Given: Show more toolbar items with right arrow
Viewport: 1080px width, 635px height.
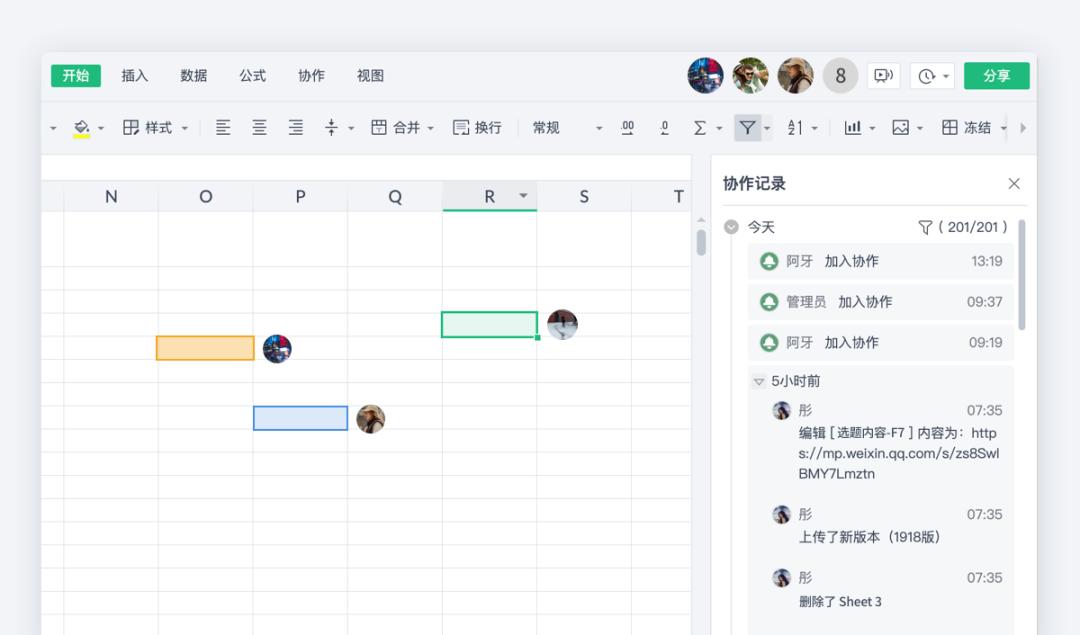Looking at the screenshot, I should 1023,128.
